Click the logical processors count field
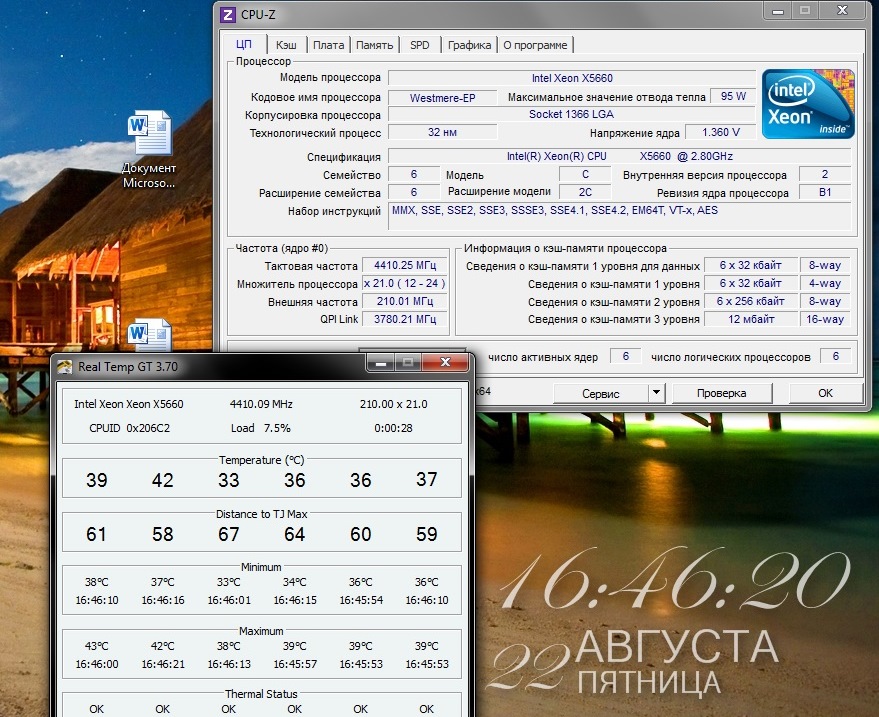The width and height of the screenshot is (879, 717). point(835,357)
